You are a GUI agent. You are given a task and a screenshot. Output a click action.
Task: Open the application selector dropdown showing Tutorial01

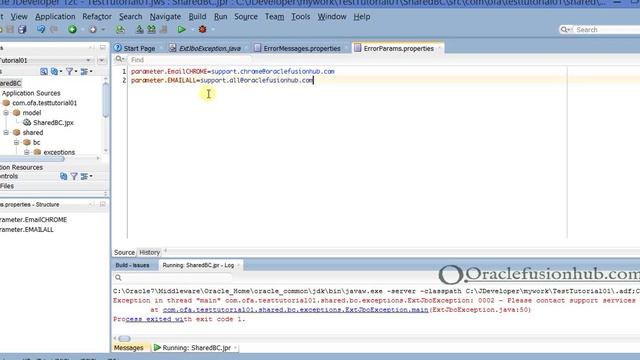46,60
